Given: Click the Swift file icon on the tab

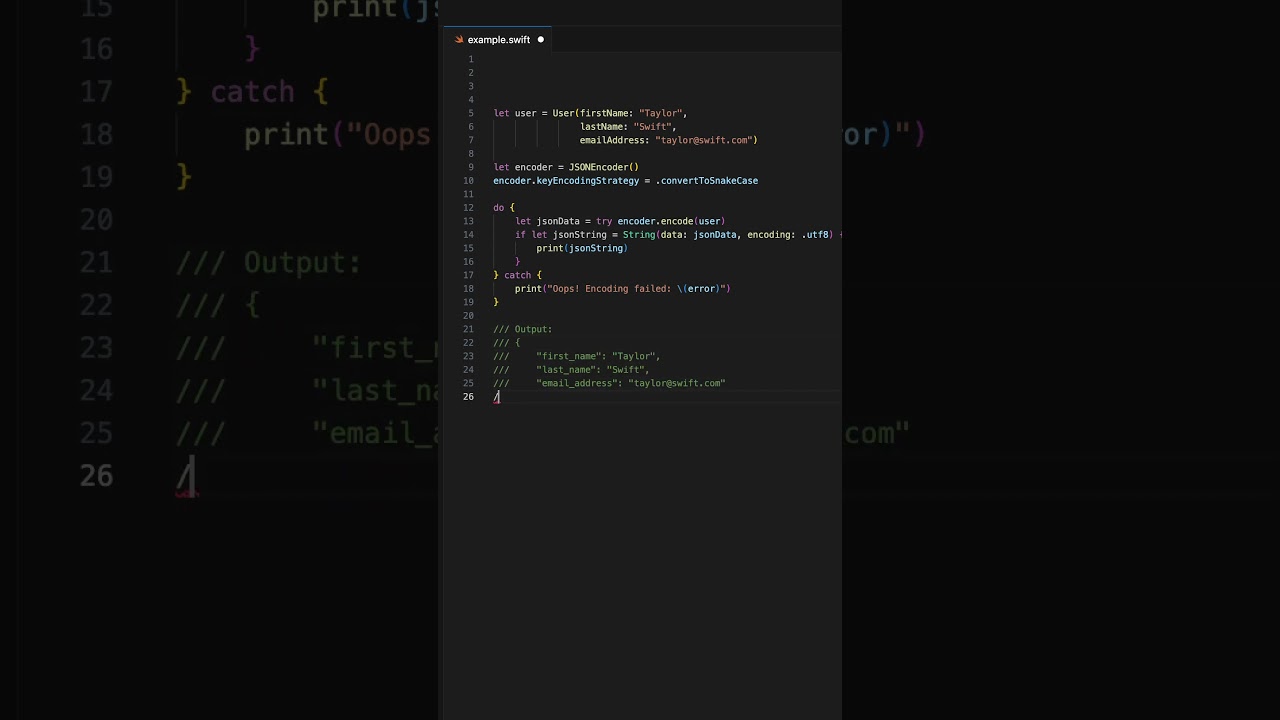Looking at the screenshot, I should click(459, 40).
